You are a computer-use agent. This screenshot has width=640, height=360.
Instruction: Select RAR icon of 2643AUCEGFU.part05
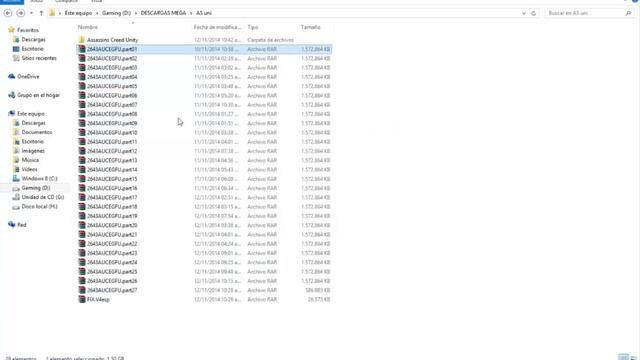(82, 86)
